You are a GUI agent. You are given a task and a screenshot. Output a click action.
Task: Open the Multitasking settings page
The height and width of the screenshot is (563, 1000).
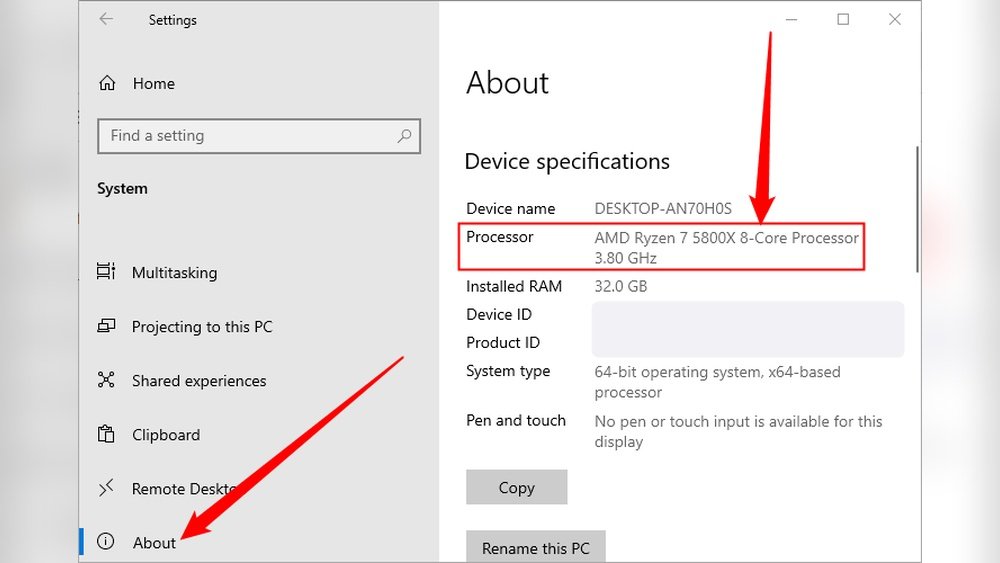click(174, 273)
